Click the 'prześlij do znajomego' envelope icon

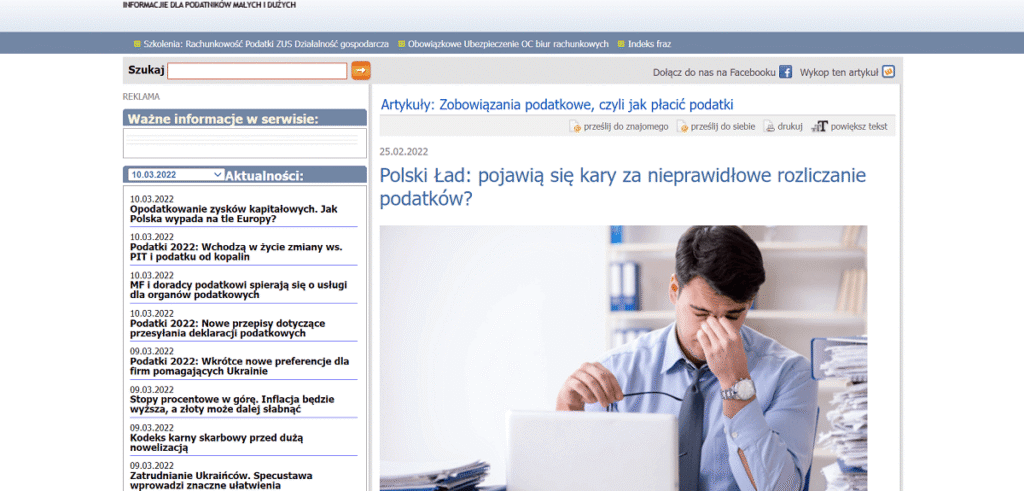pos(575,127)
